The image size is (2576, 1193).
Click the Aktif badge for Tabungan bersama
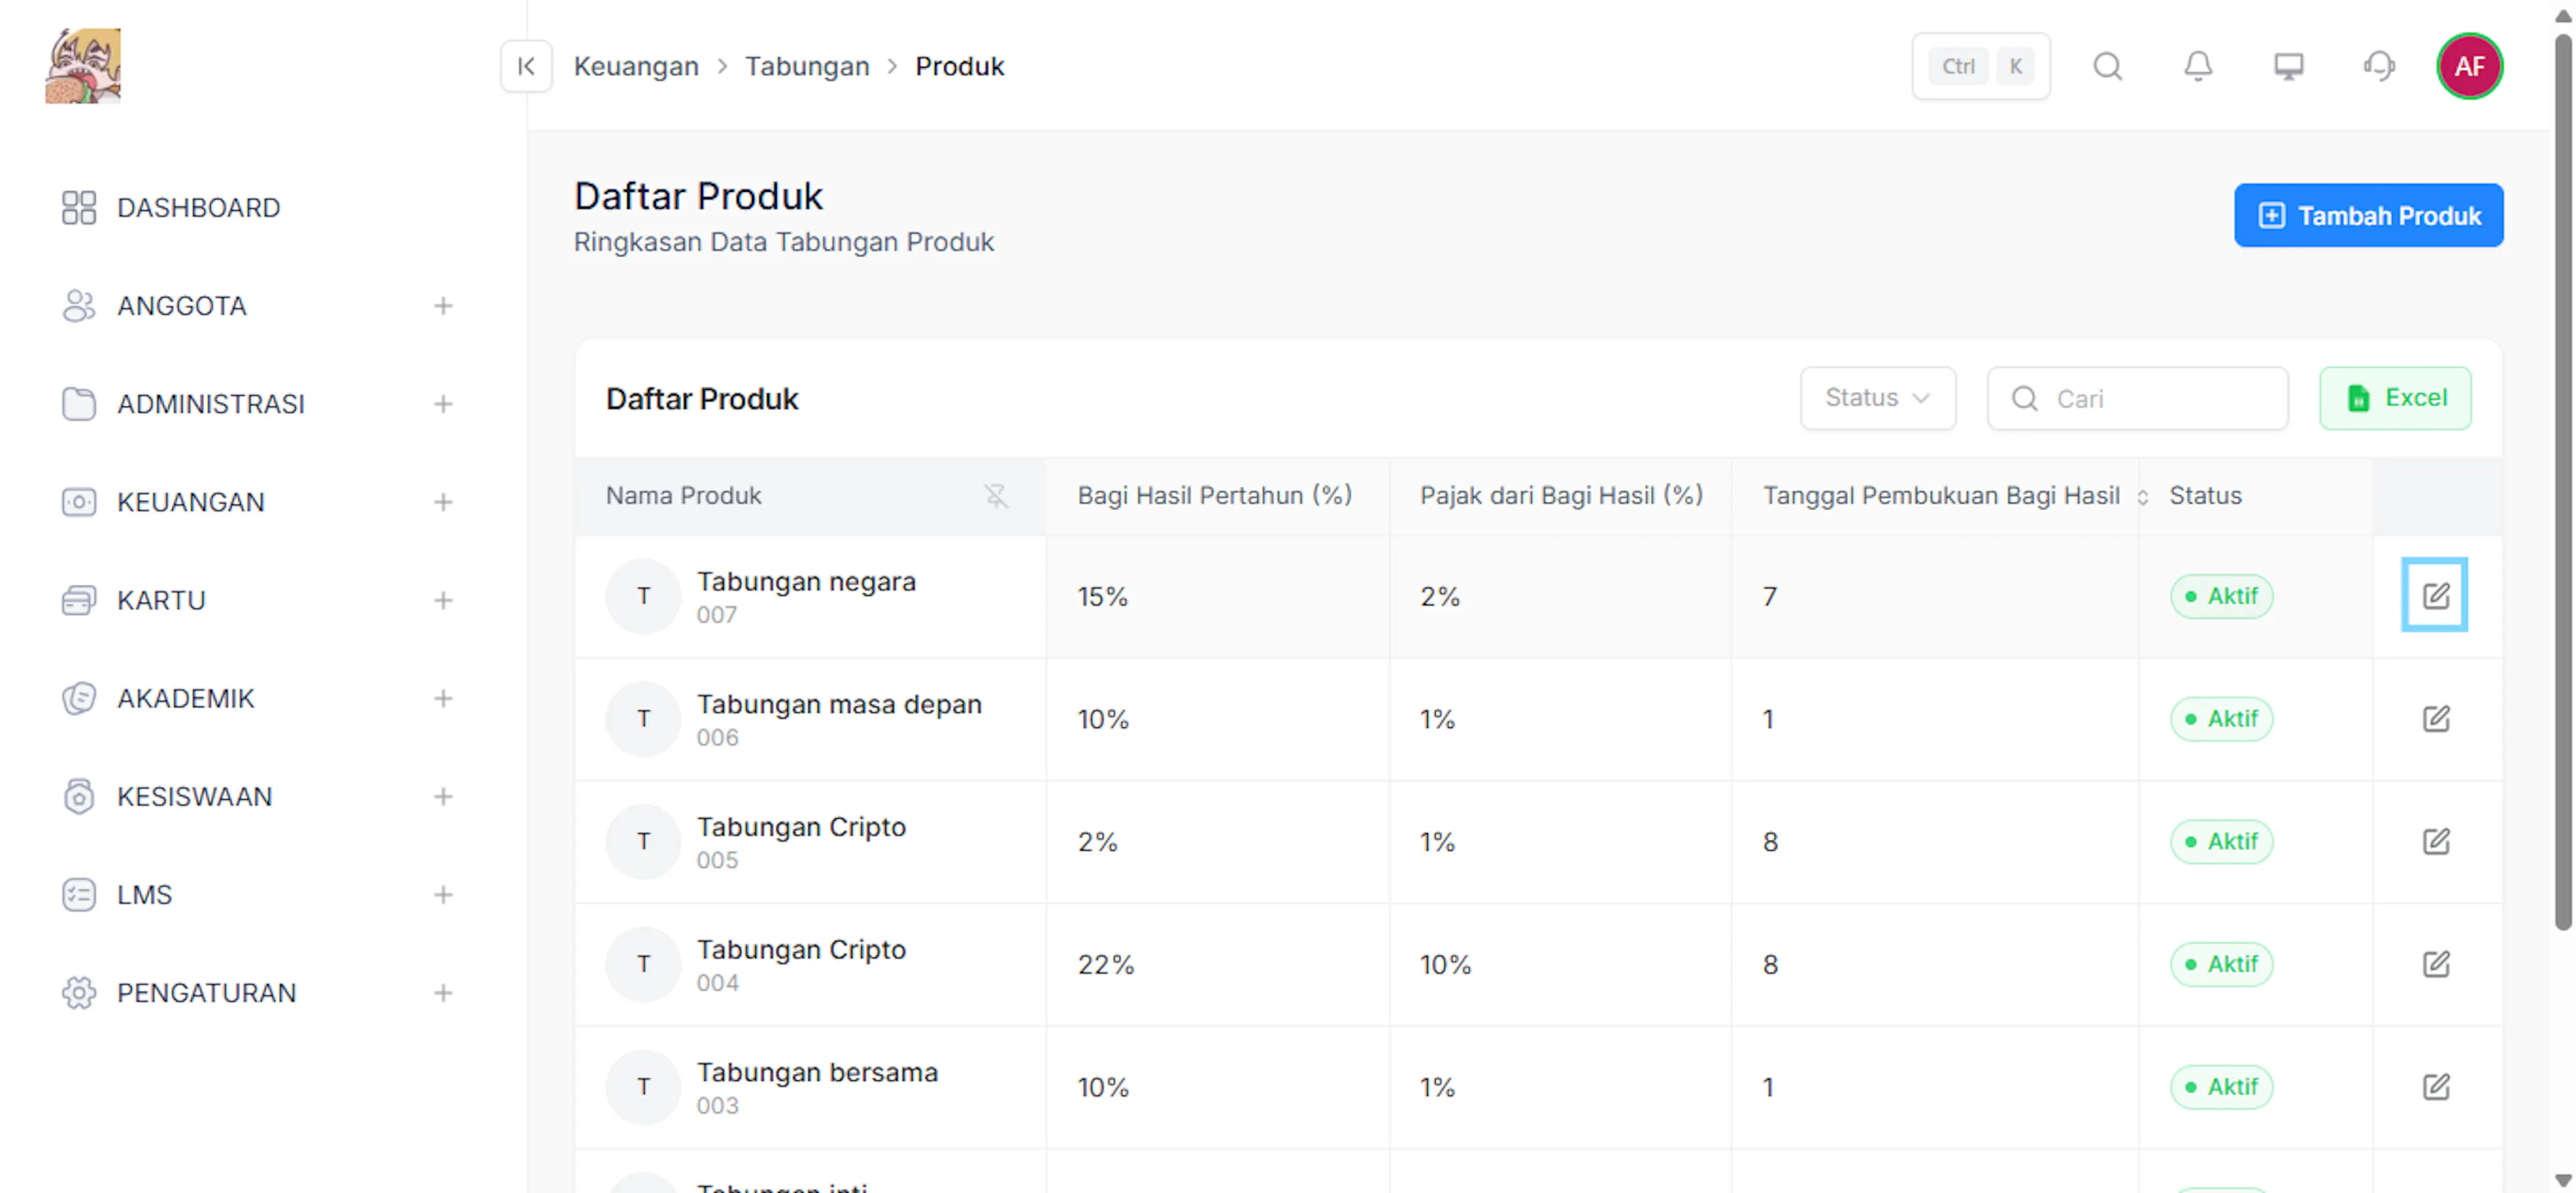click(2221, 1087)
